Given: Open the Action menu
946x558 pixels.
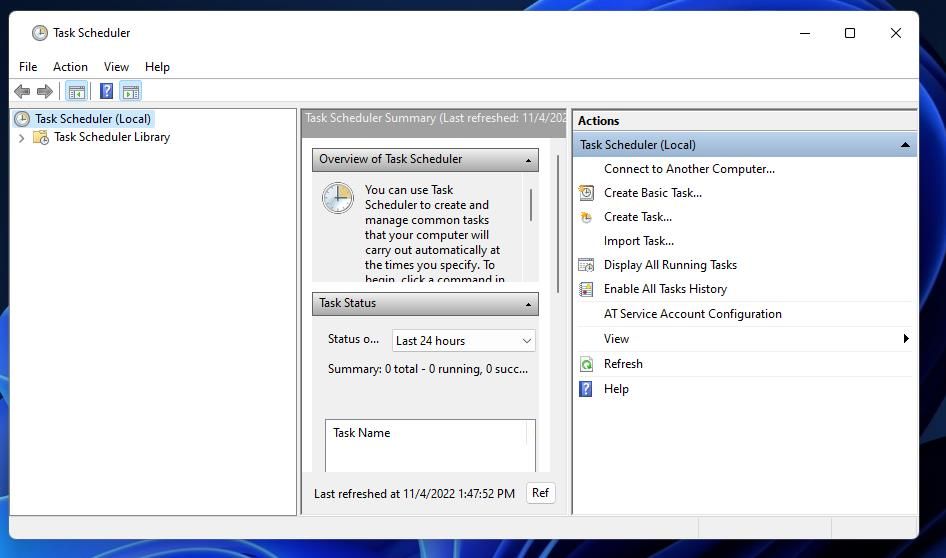Looking at the screenshot, I should click(x=70, y=67).
